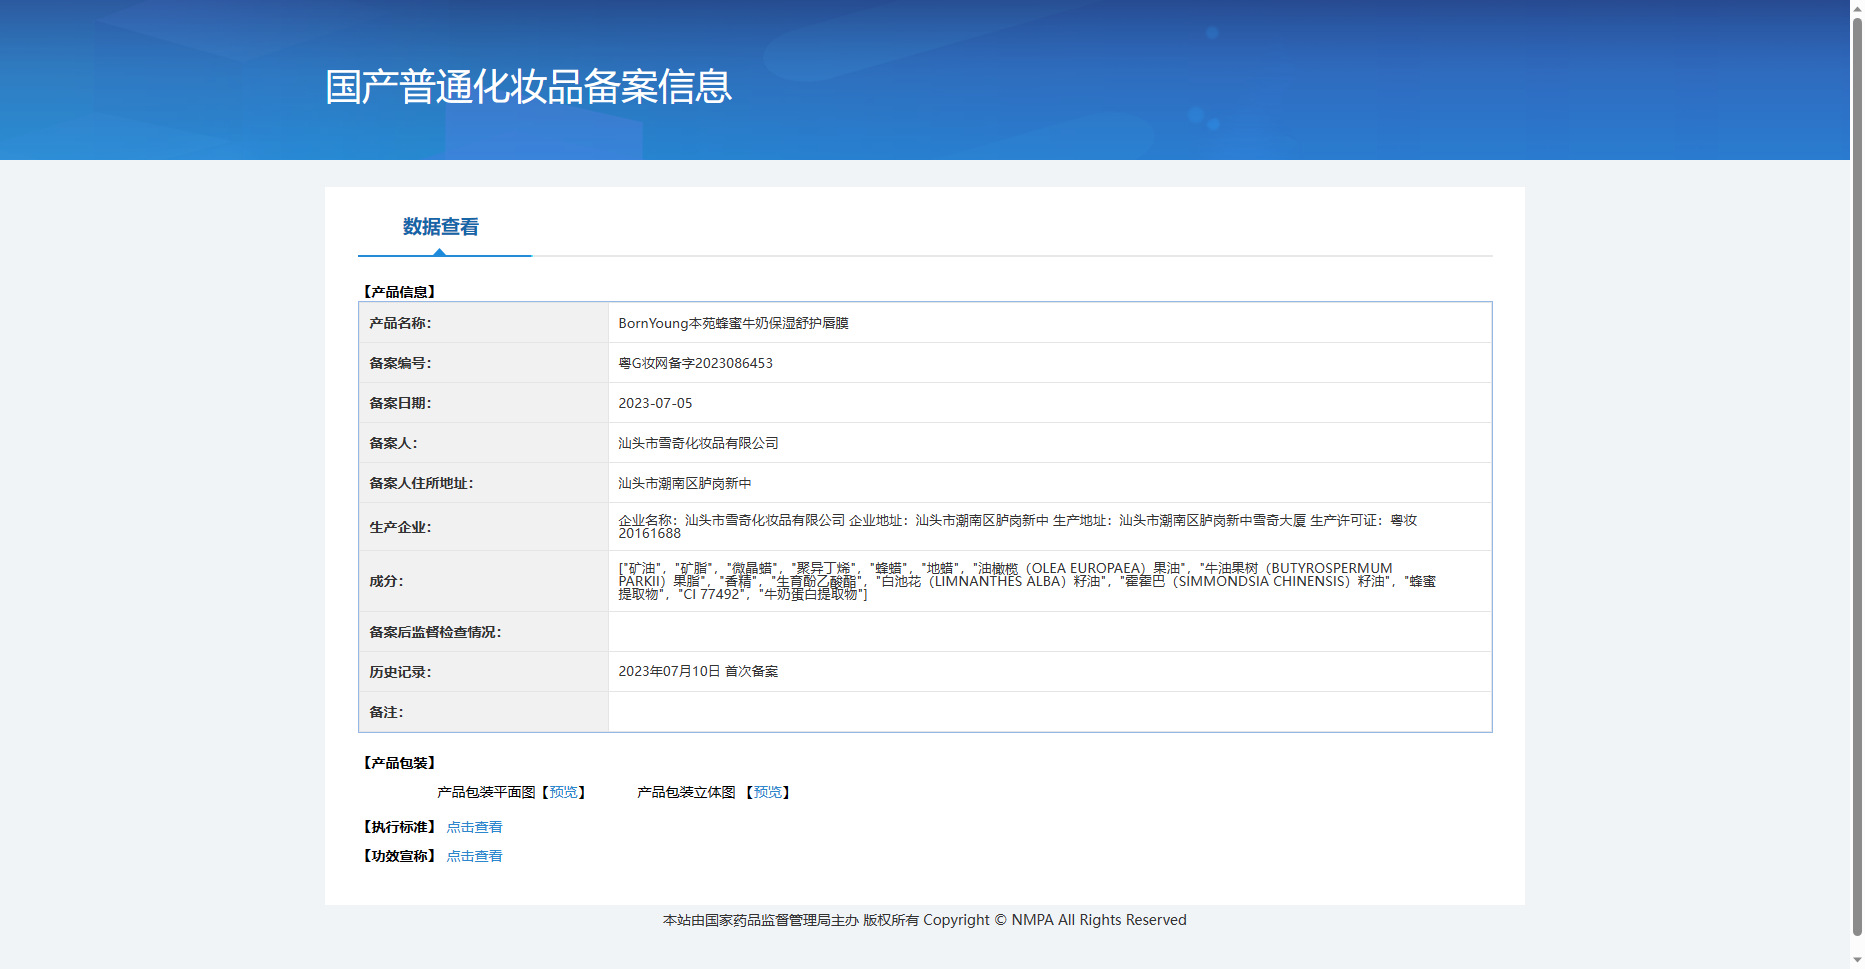
Task: Open 预览 link for 产品包装立体图
Action: coord(767,792)
